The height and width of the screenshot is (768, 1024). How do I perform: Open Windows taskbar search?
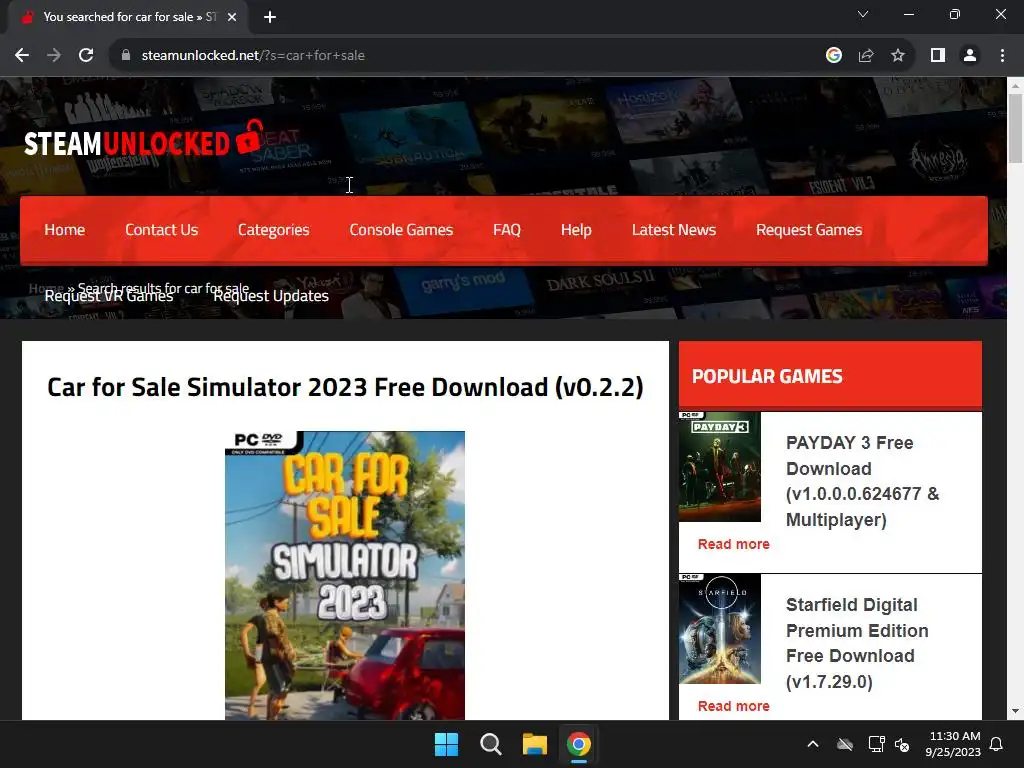[490, 744]
